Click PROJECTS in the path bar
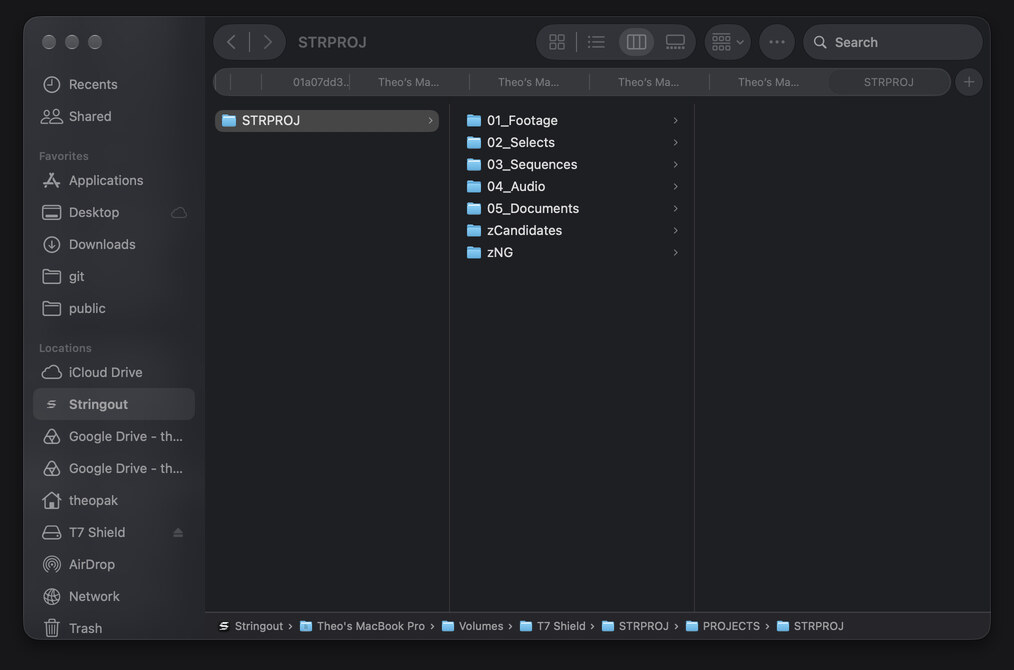This screenshot has width=1014, height=670. 723,626
